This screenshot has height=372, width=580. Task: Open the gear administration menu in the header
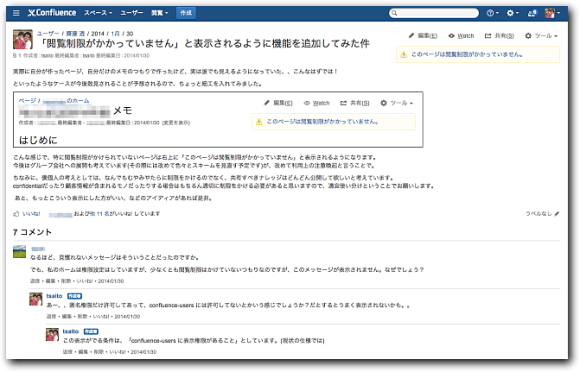point(512,13)
